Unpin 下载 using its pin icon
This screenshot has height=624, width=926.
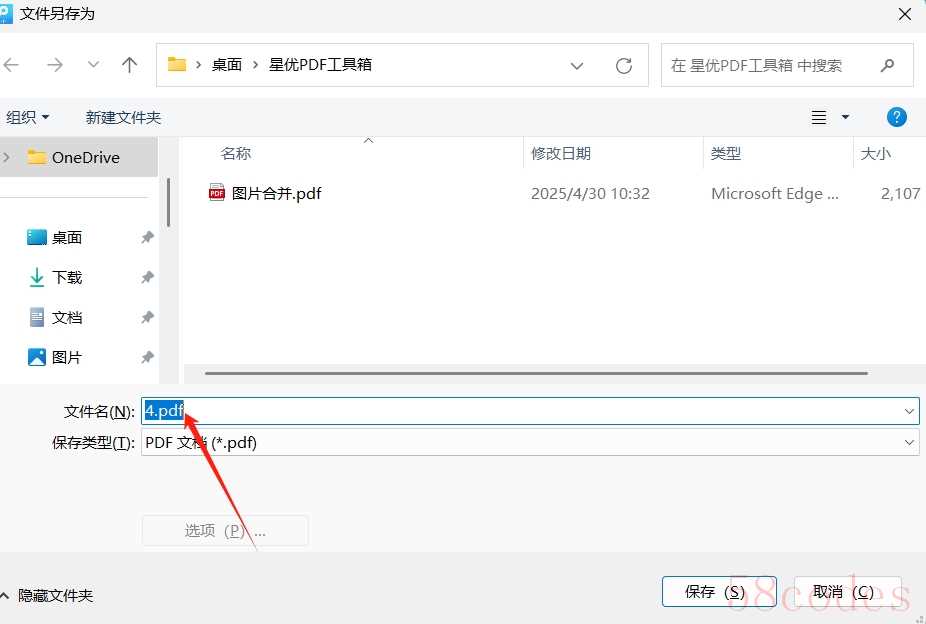coord(147,277)
